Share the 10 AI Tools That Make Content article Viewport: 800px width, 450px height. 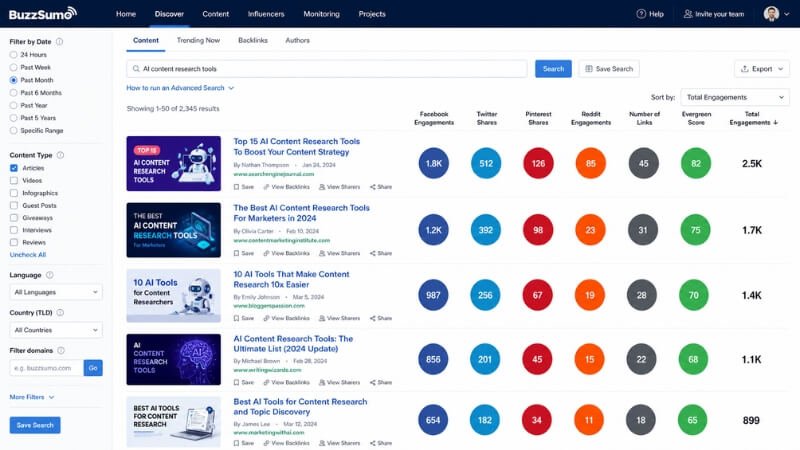[x=381, y=318]
